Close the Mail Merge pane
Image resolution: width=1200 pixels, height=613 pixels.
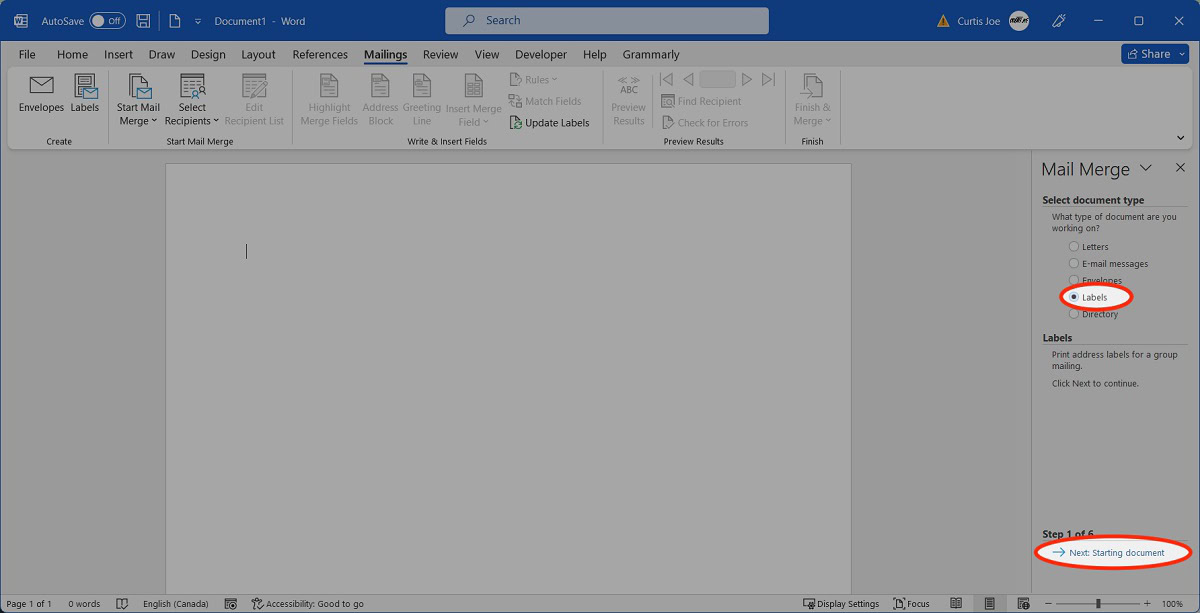click(1180, 168)
